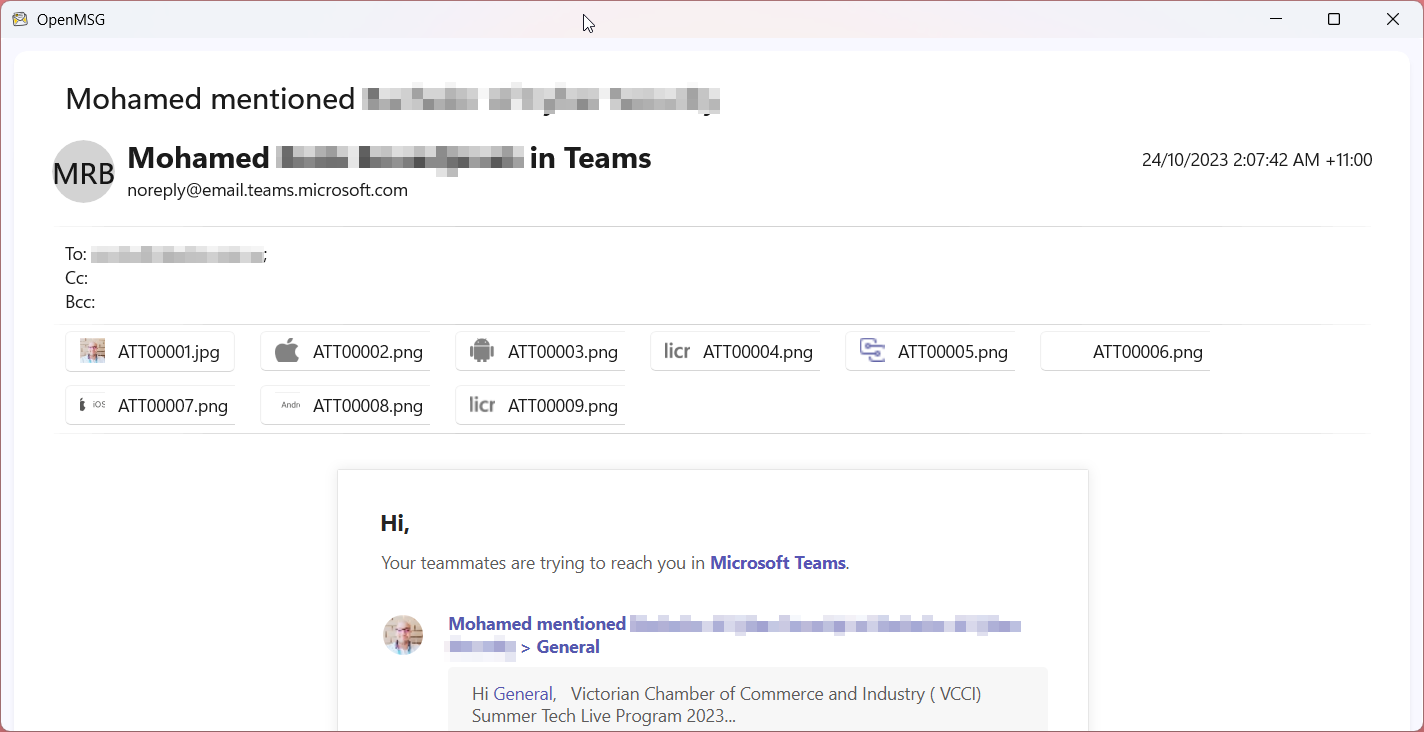Click the 'Mohamed ... in Teams' sender name
This screenshot has height=732, width=1424.
390,158
